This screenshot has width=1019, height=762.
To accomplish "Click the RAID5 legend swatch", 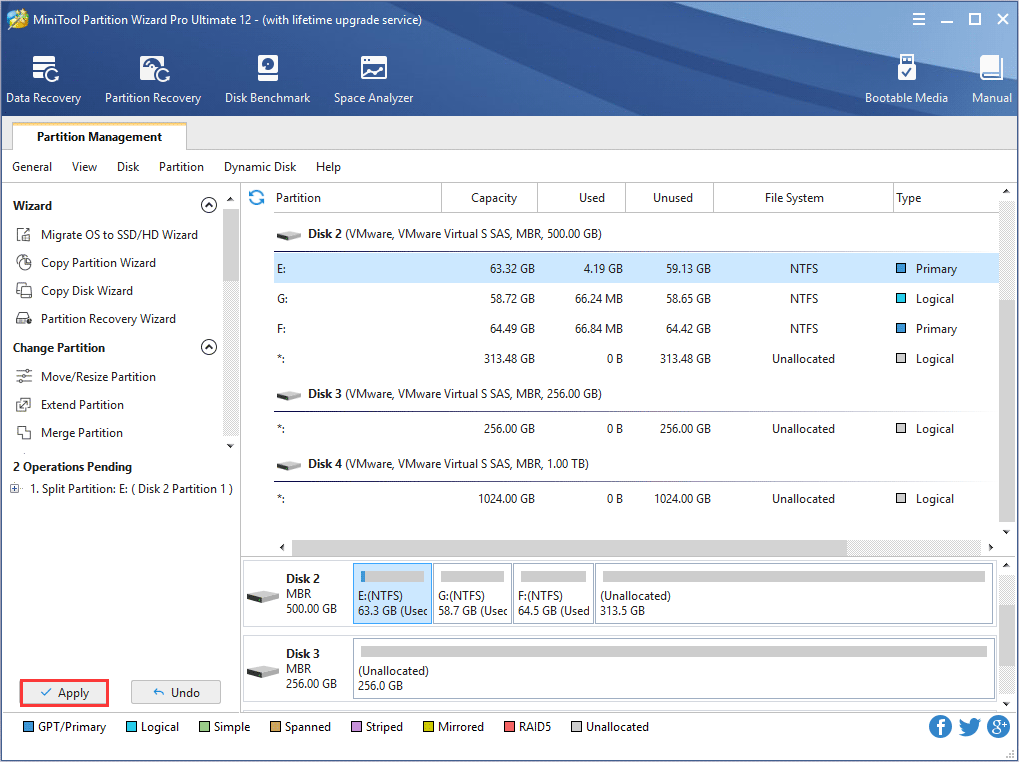I will pyautogui.click(x=510, y=726).
